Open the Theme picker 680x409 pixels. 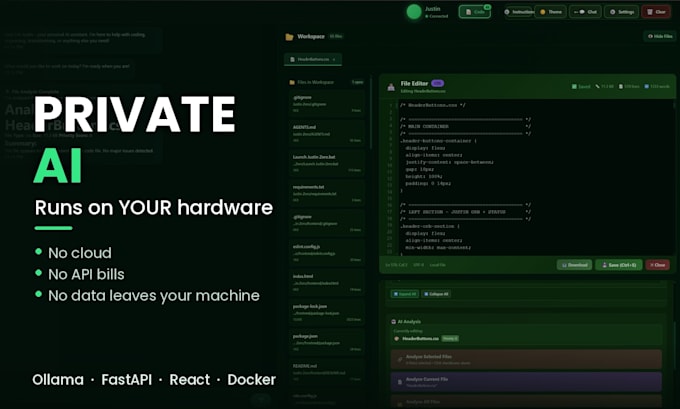550,12
